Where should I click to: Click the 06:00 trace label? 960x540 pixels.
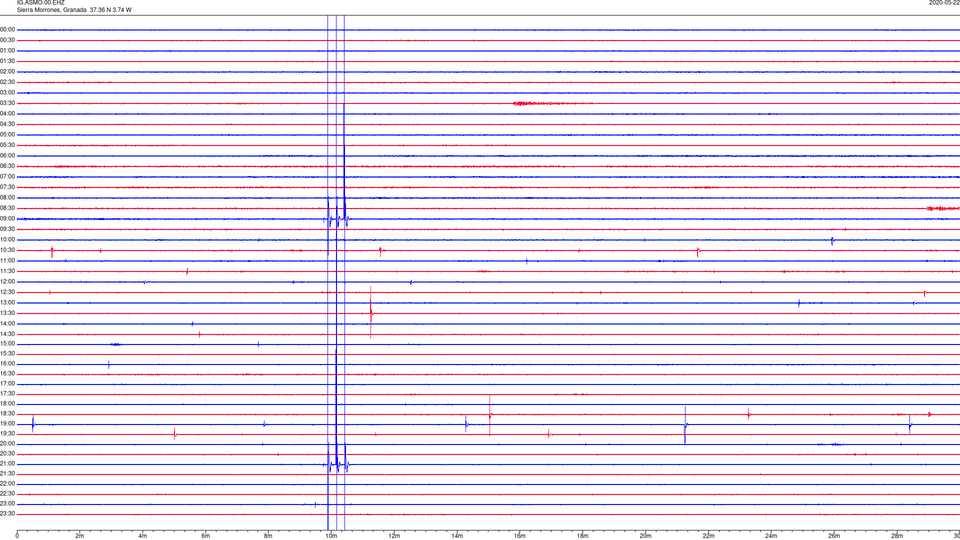(x=7, y=156)
